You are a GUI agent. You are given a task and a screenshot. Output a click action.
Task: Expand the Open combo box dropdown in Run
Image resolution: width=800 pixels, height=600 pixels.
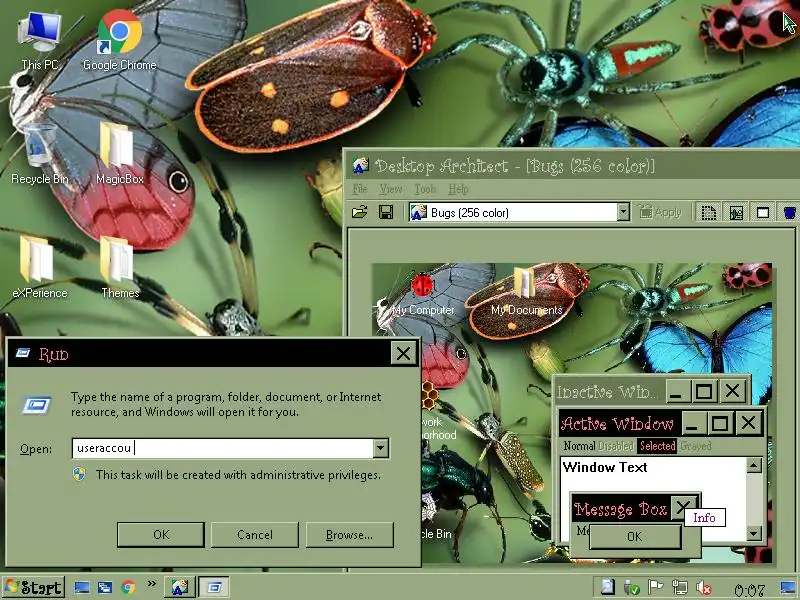click(381, 448)
